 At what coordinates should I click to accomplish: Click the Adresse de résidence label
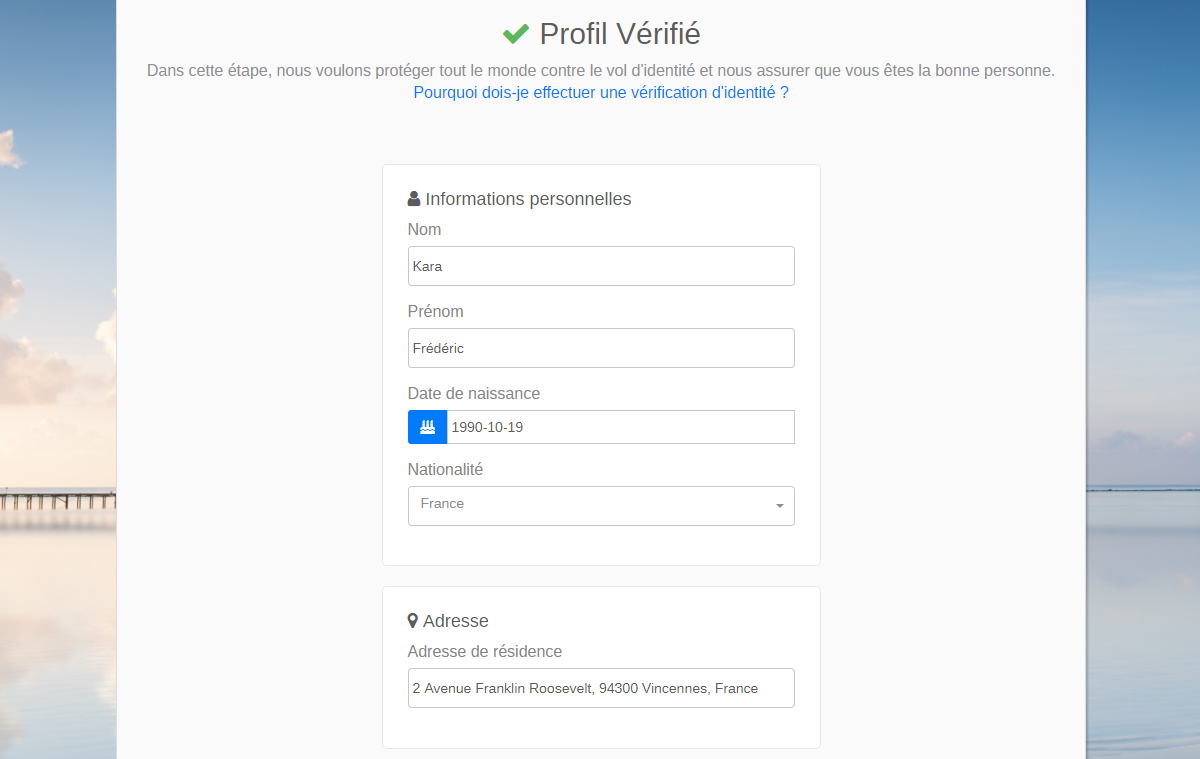(x=485, y=651)
